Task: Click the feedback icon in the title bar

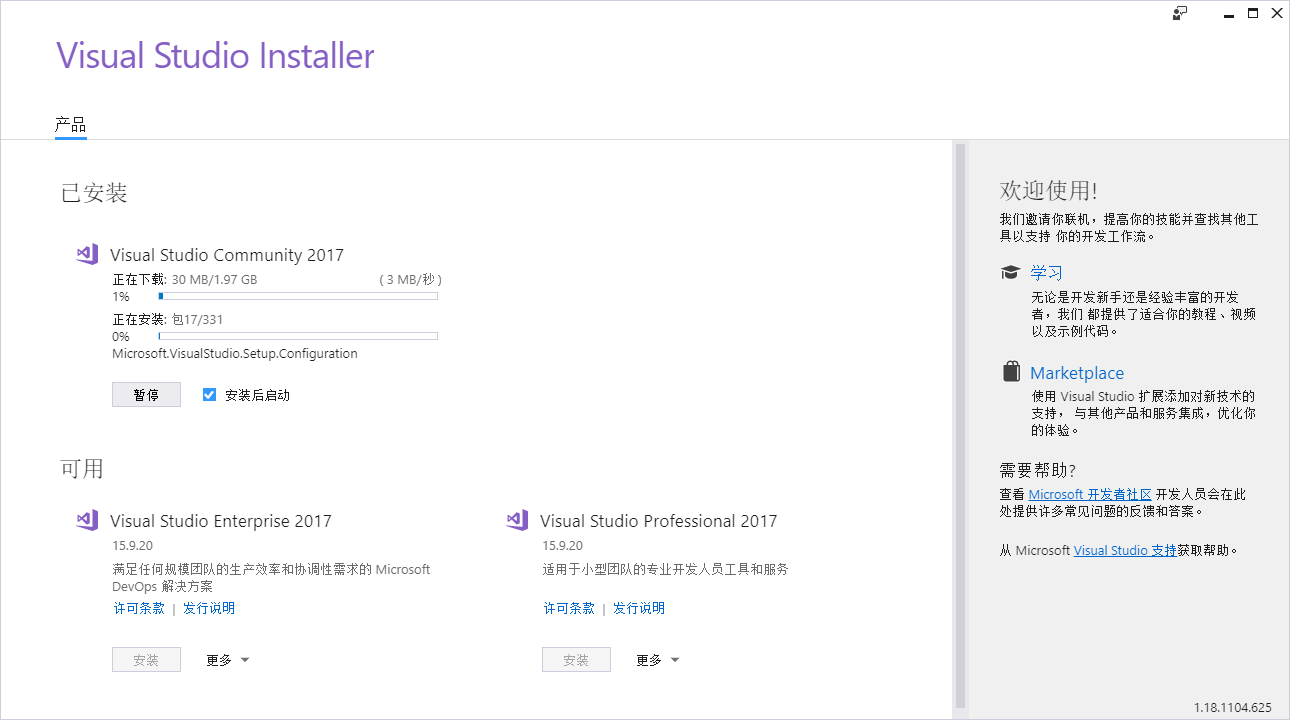Action: (x=1180, y=13)
